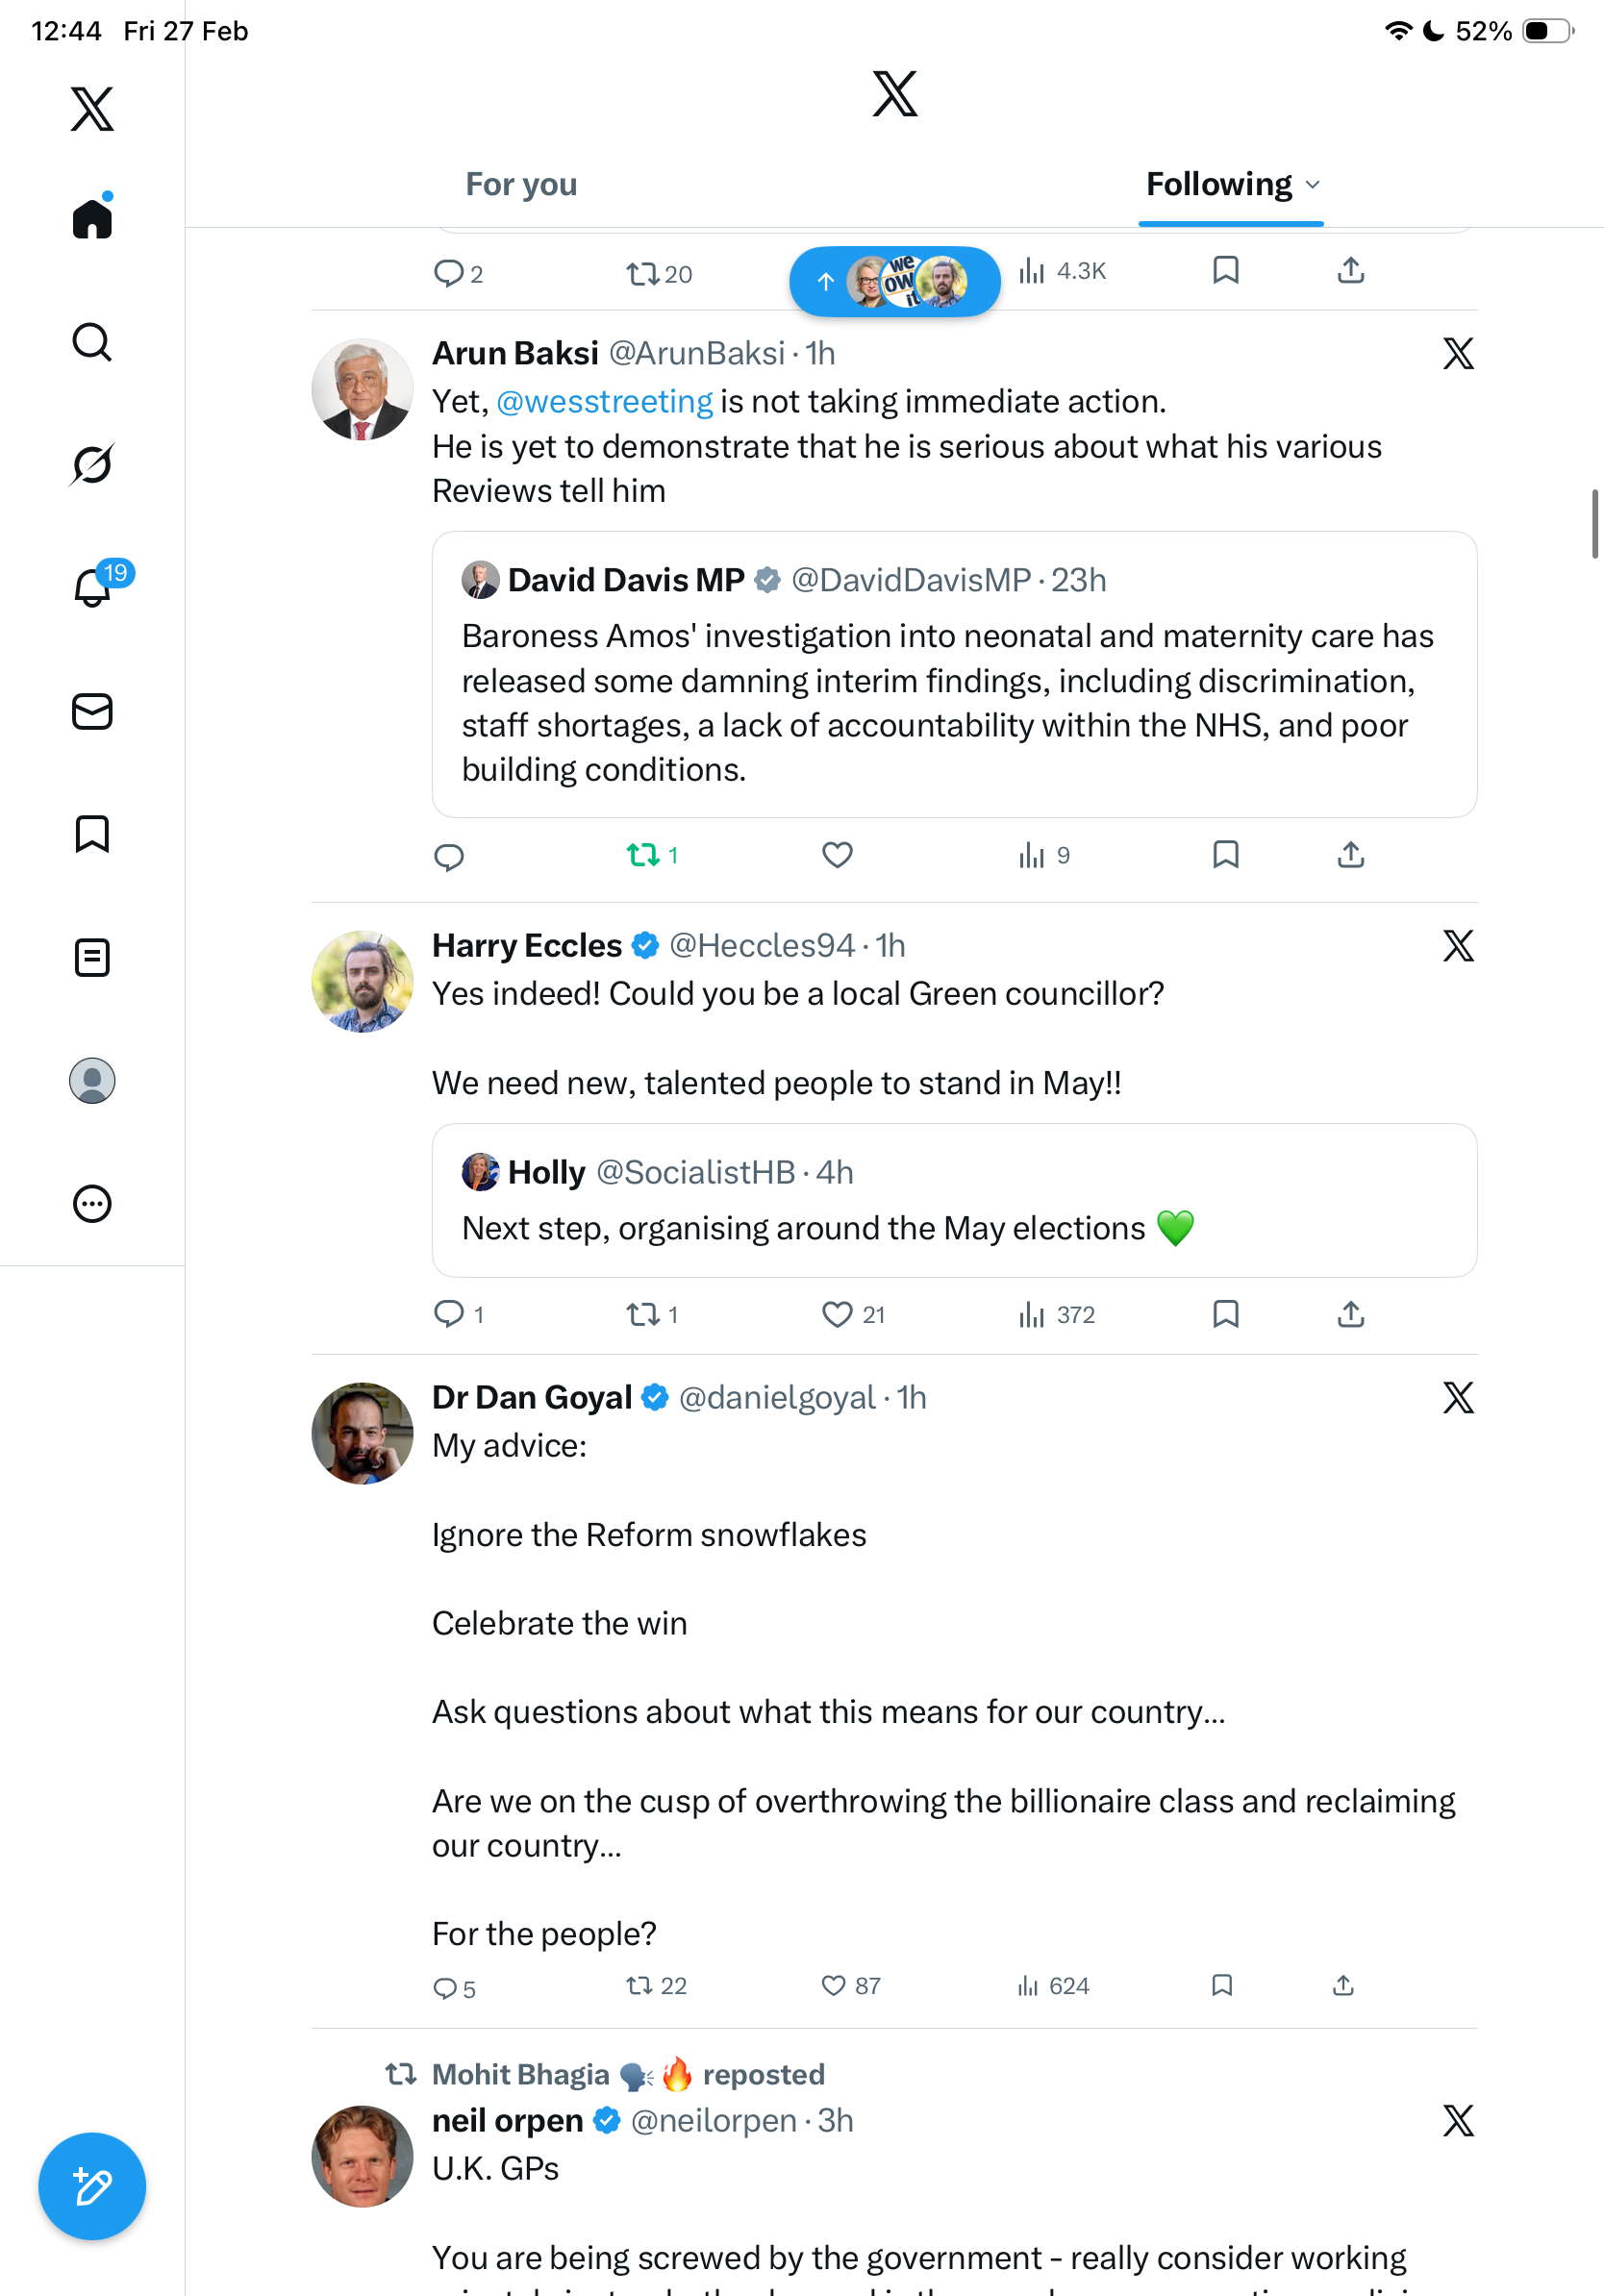Open Grok menu on Arun Baksi's post

(1458, 353)
